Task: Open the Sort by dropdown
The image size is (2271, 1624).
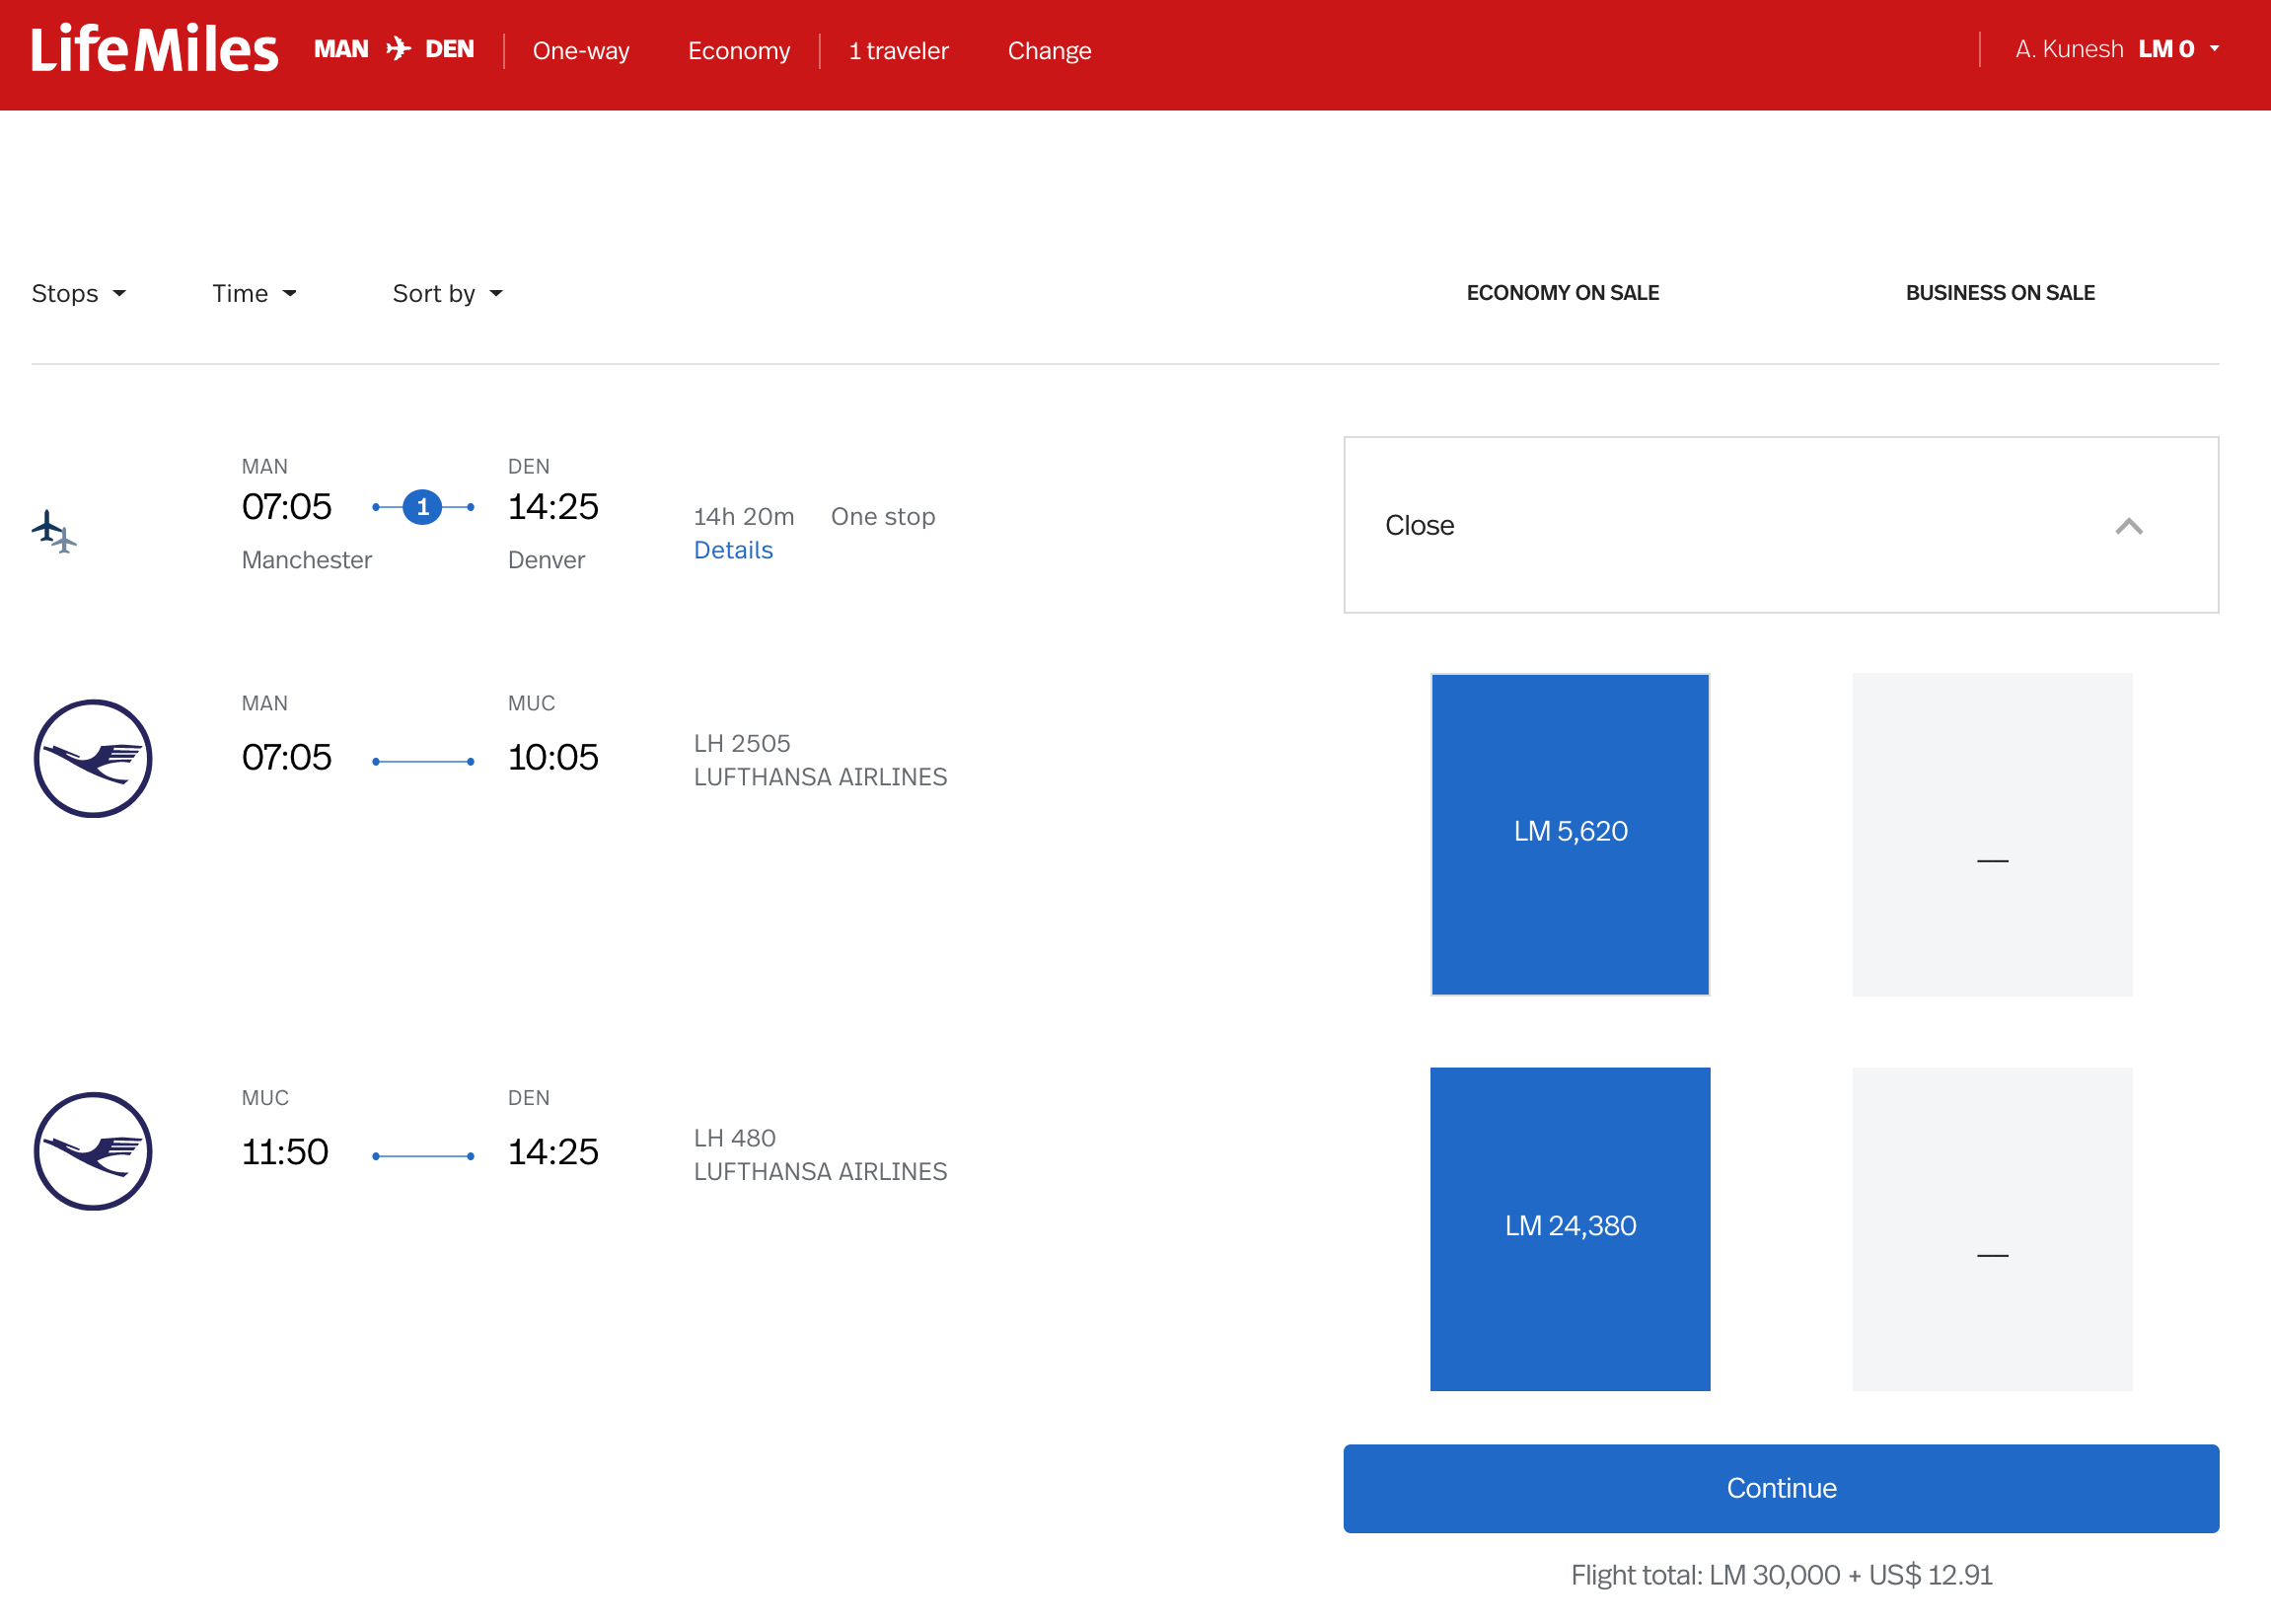Action: pyautogui.click(x=447, y=294)
